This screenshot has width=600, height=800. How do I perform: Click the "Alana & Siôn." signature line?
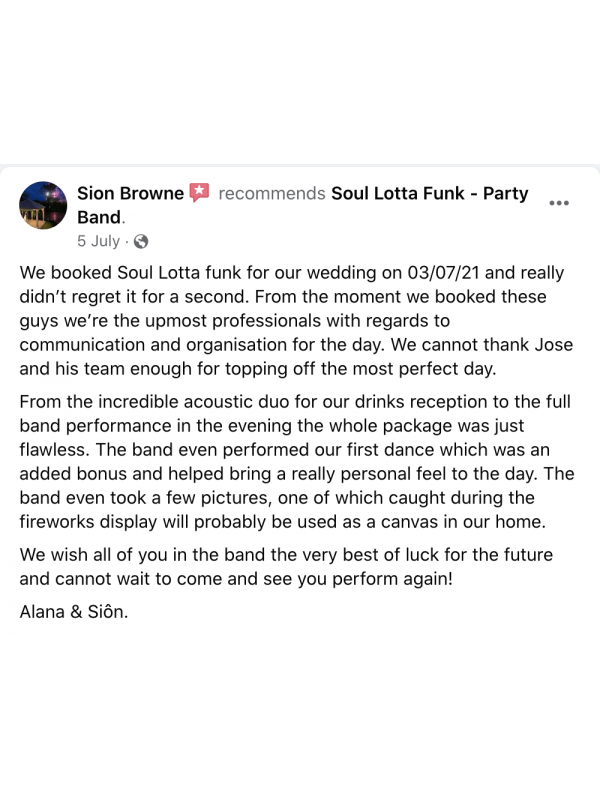(x=73, y=611)
